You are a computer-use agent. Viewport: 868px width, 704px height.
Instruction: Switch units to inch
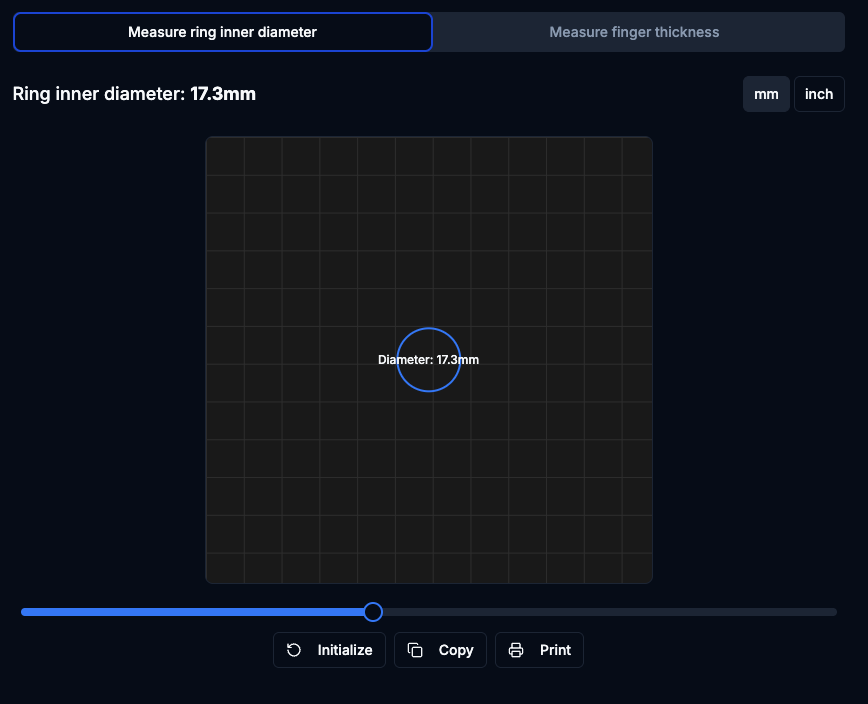pos(819,94)
